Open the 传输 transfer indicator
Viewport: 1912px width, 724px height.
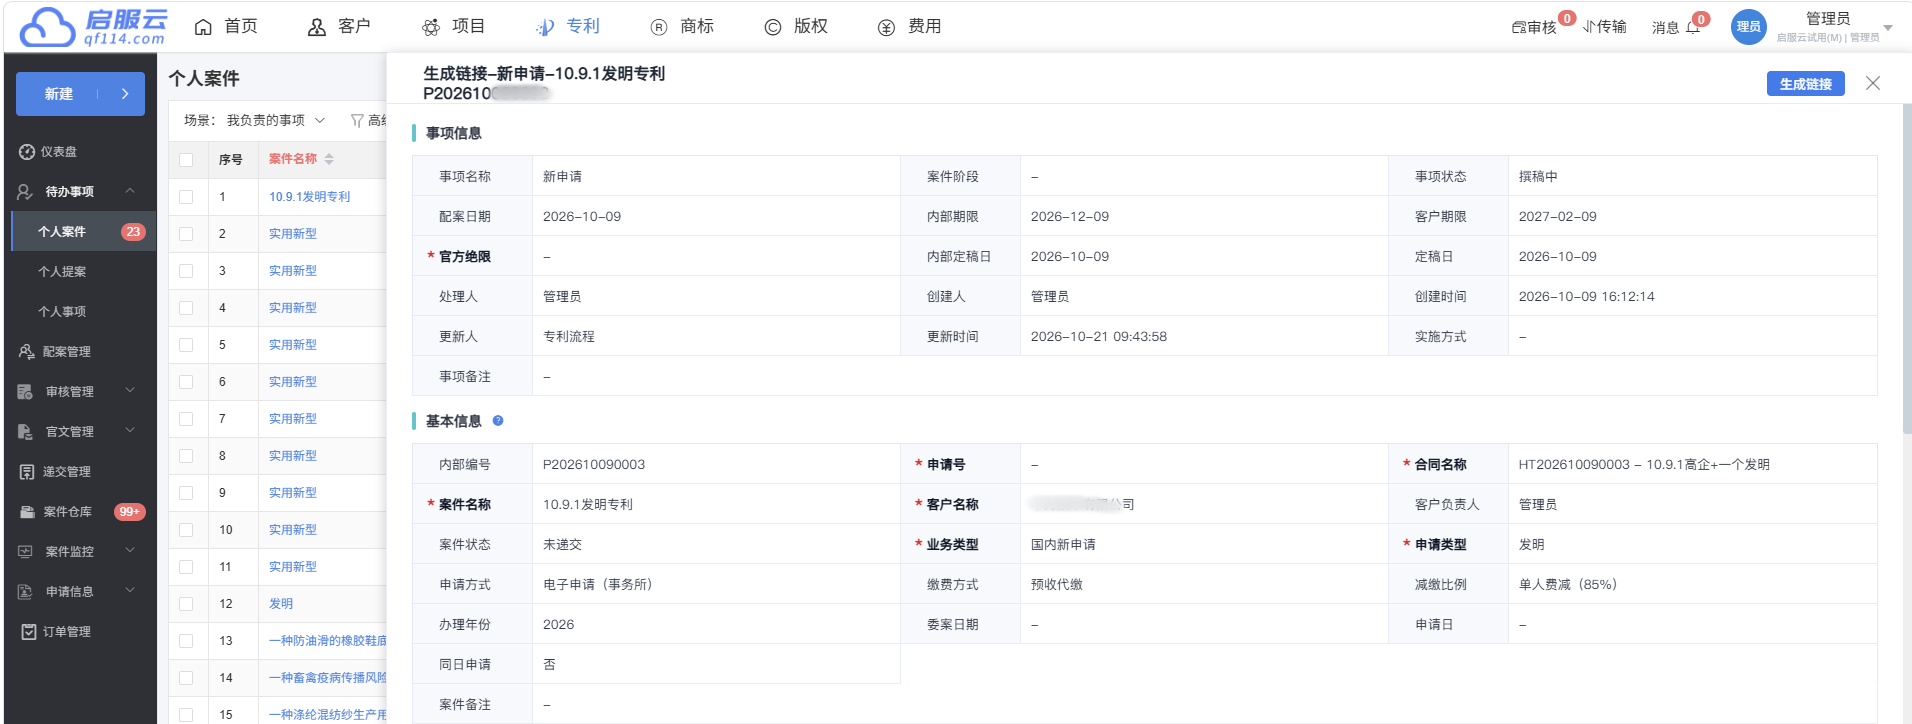(x=1605, y=27)
